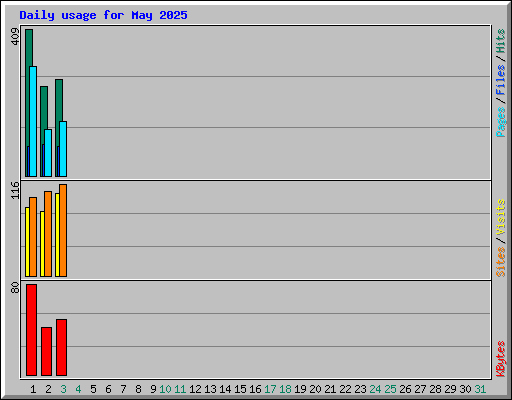Click the 80 axis maximum label
512x400 pixels.
point(15,288)
